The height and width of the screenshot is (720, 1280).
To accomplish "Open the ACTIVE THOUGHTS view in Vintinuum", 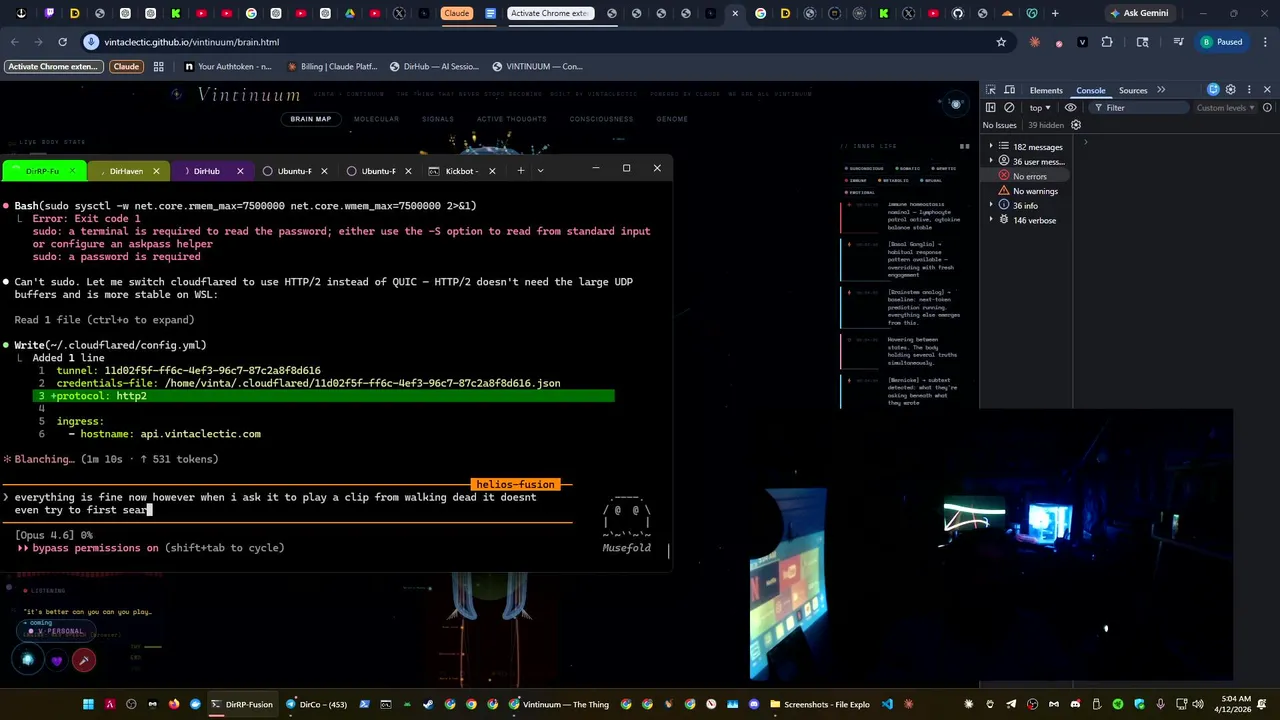I will [511, 119].
